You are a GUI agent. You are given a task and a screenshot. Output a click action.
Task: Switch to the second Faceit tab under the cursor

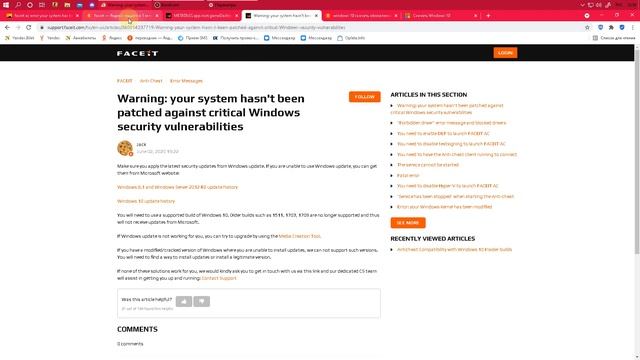pos(122,16)
